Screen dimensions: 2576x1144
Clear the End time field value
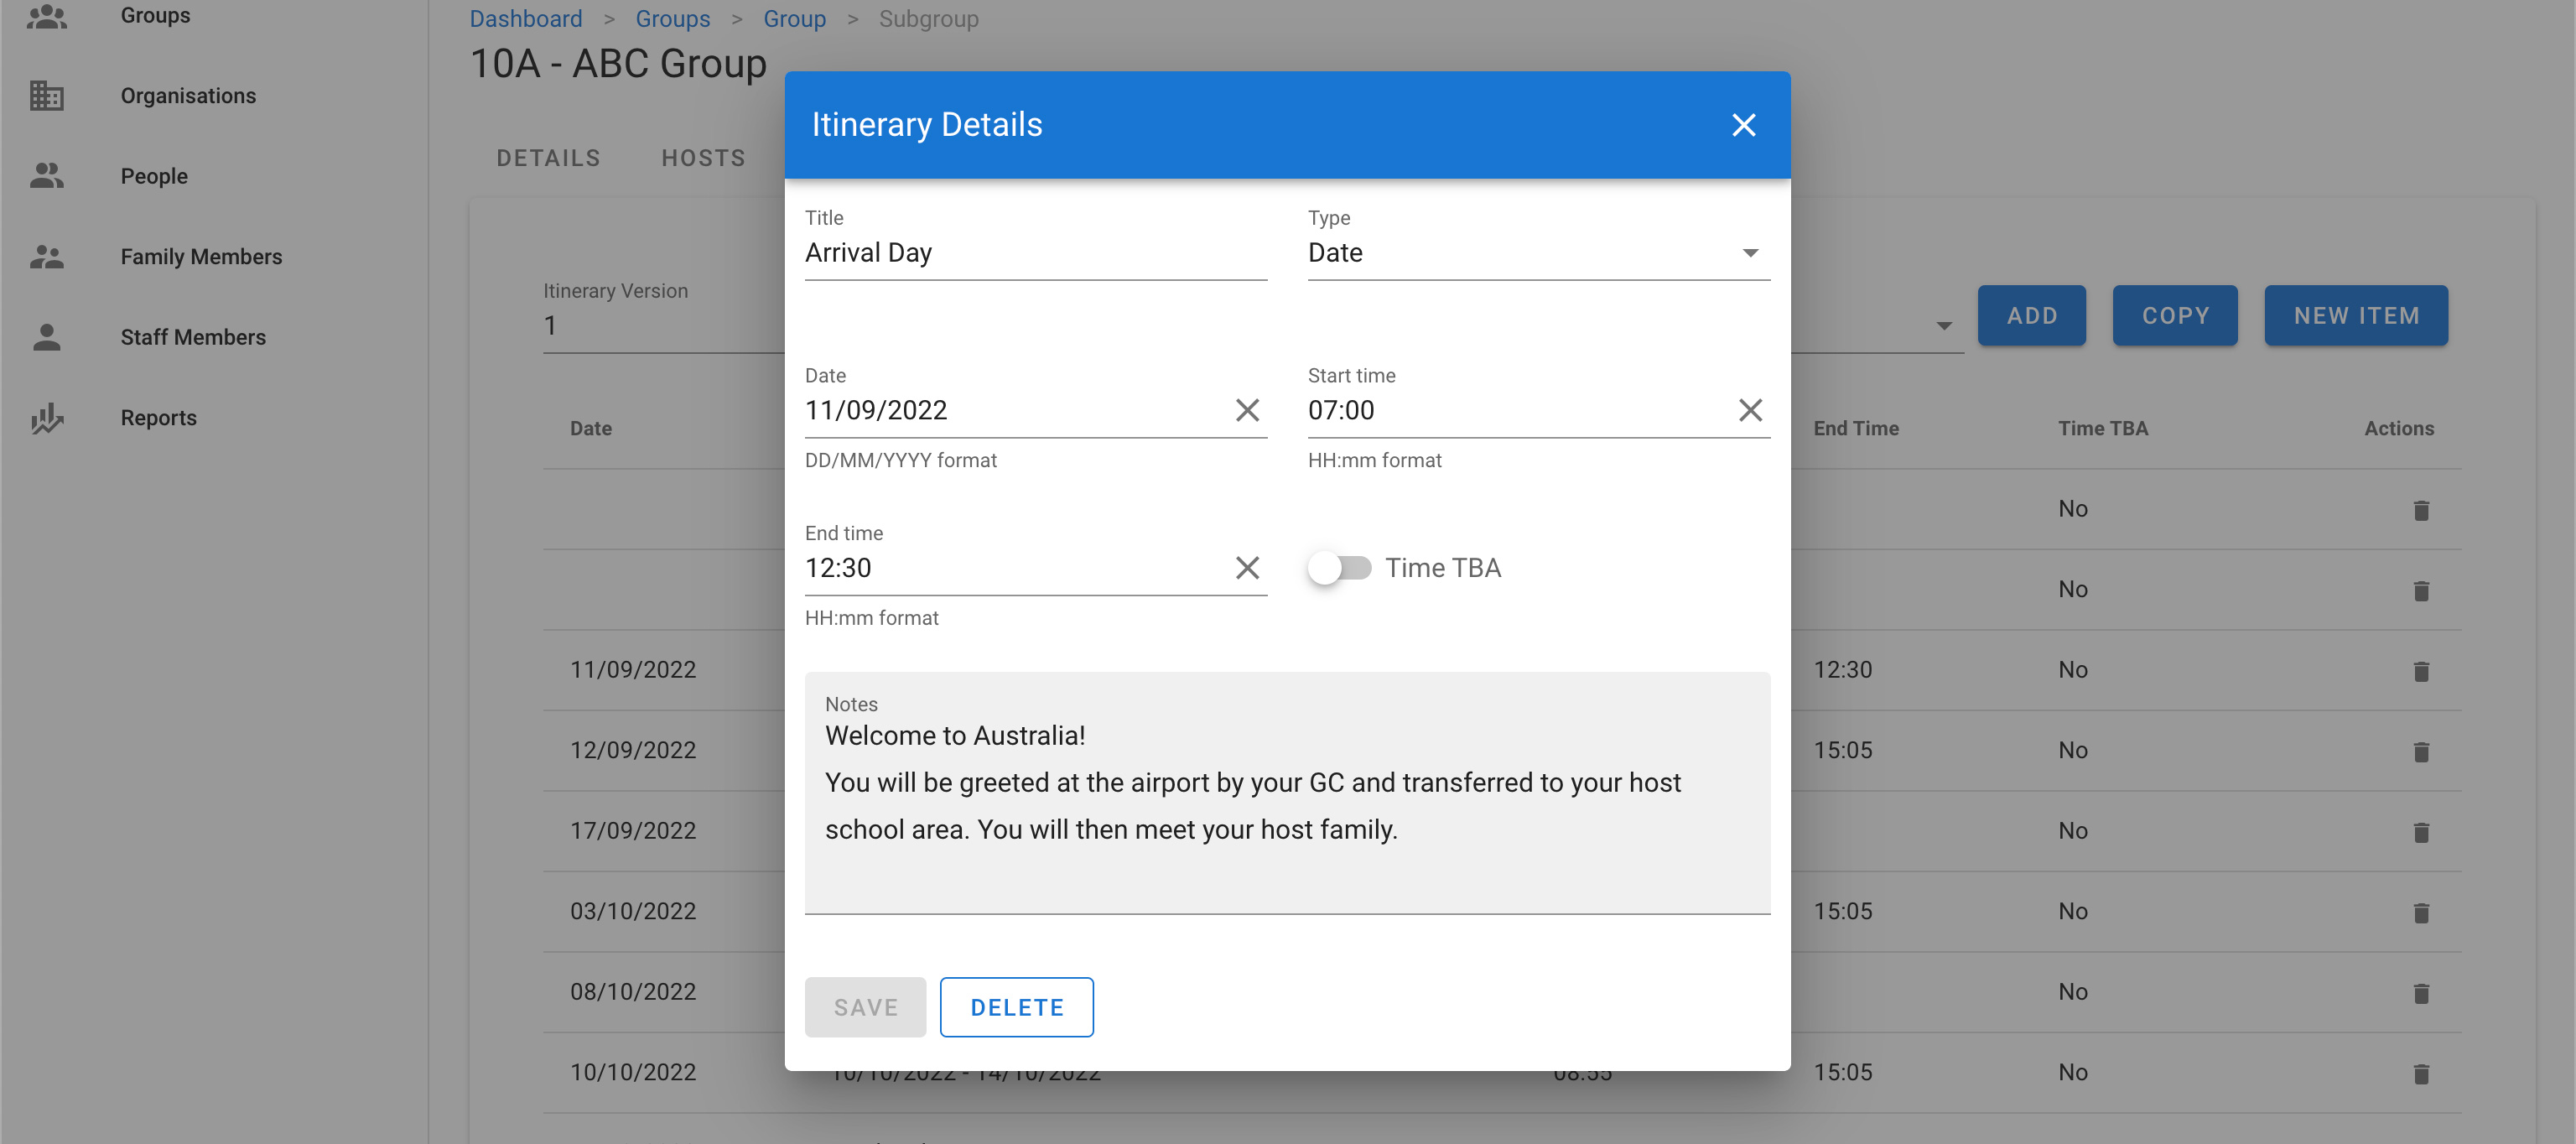pos(1246,568)
